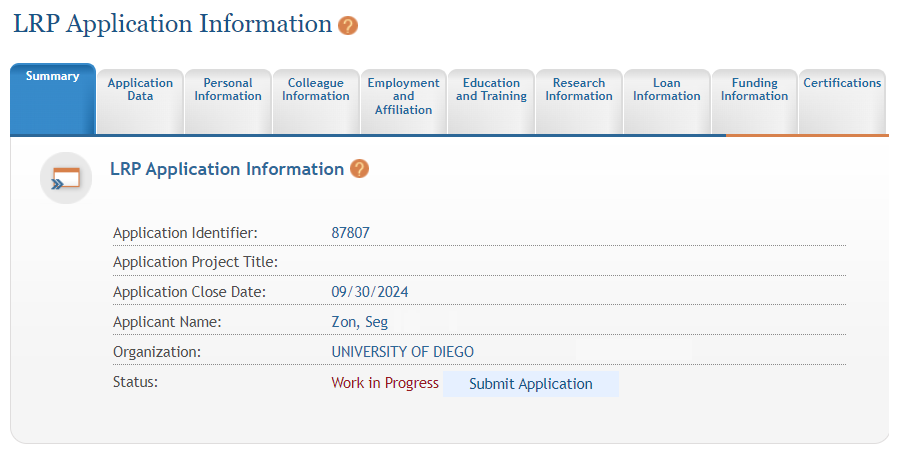901x454 pixels.
Task: Open the Personal Information tab
Action: click(x=228, y=102)
